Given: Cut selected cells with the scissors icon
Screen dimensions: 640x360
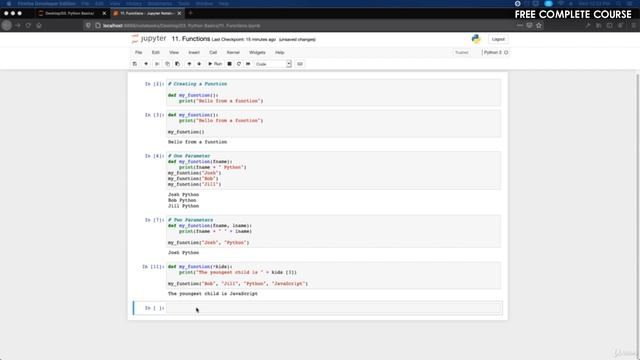Looking at the screenshot, I should coord(157,64).
